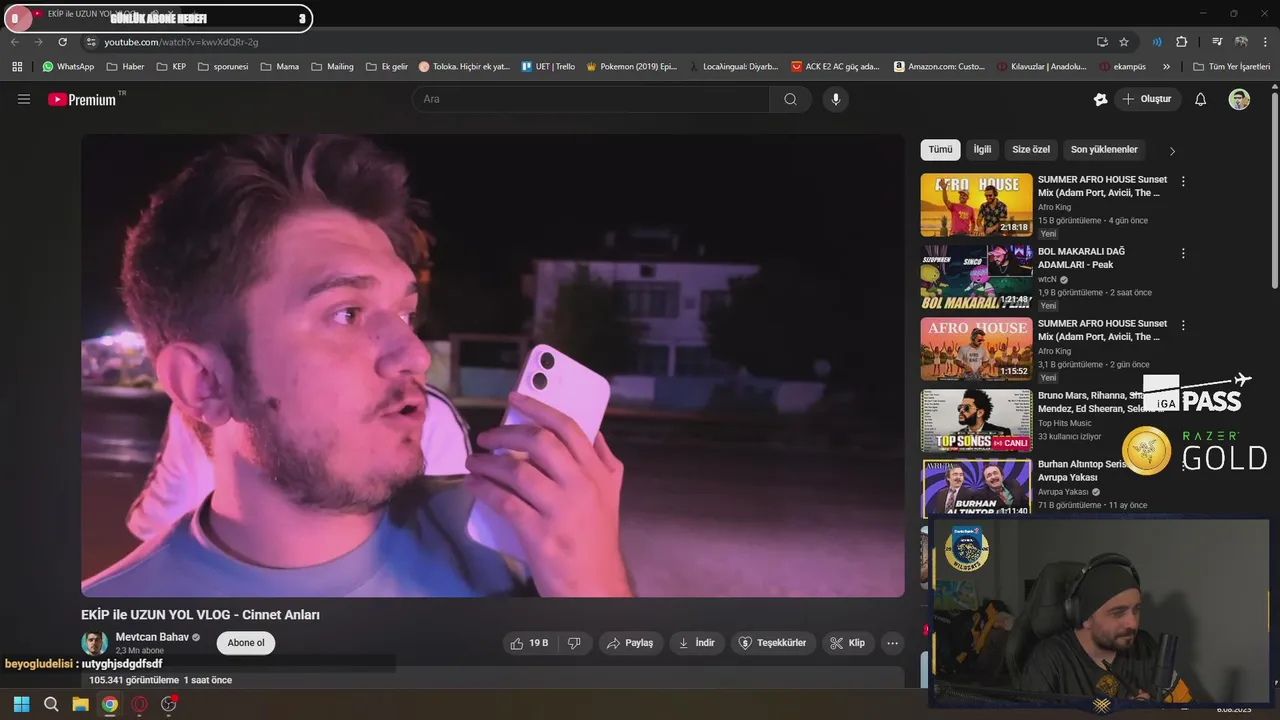The image size is (1280, 720).
Task: Open options for second SUMMER AFRO HOUSE video
Action: (1183, 326)
